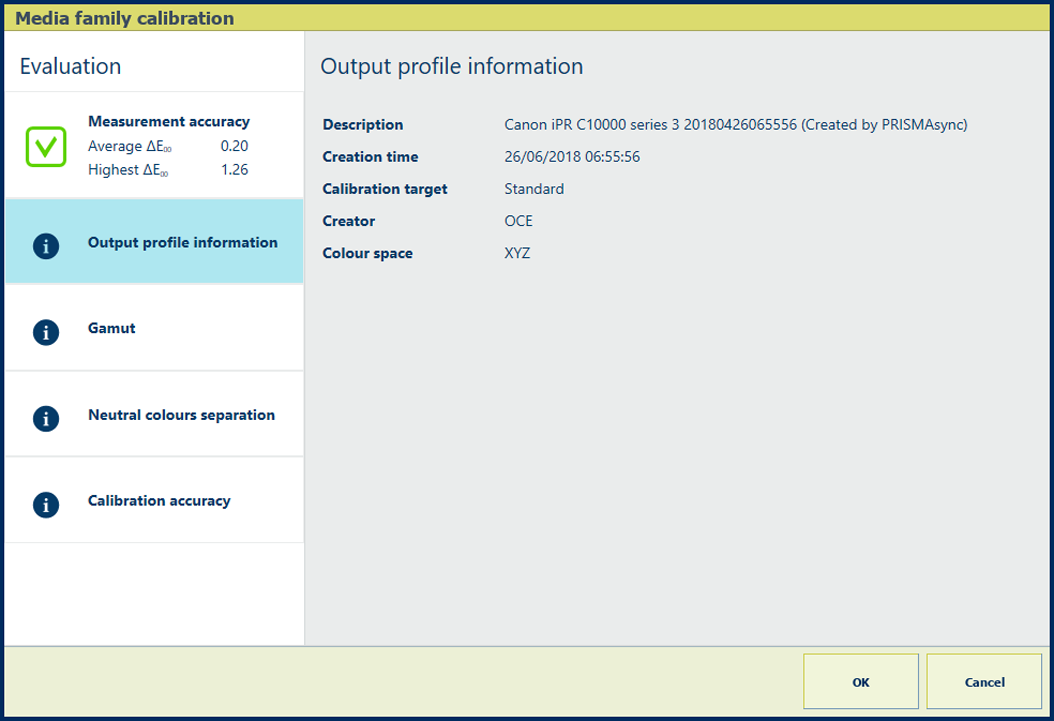Click the Calibration target value Standard
The width and height of the screenshot is (1054, 721).
[534, 189]
